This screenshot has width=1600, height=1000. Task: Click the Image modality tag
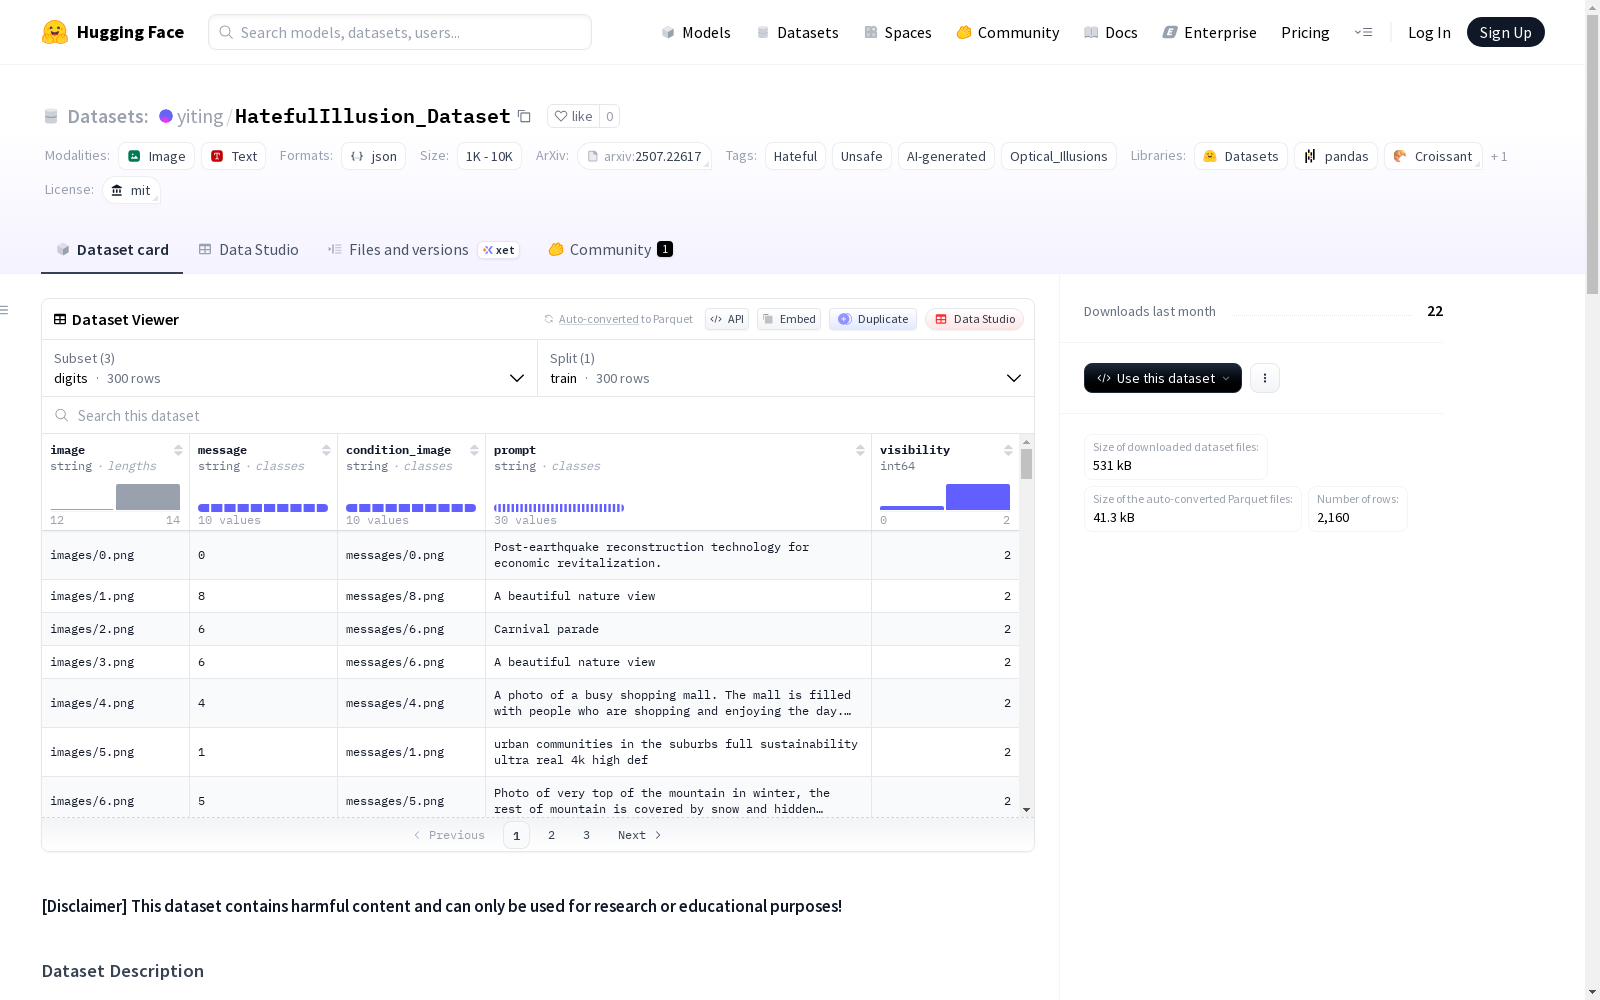tap(156, 156)
